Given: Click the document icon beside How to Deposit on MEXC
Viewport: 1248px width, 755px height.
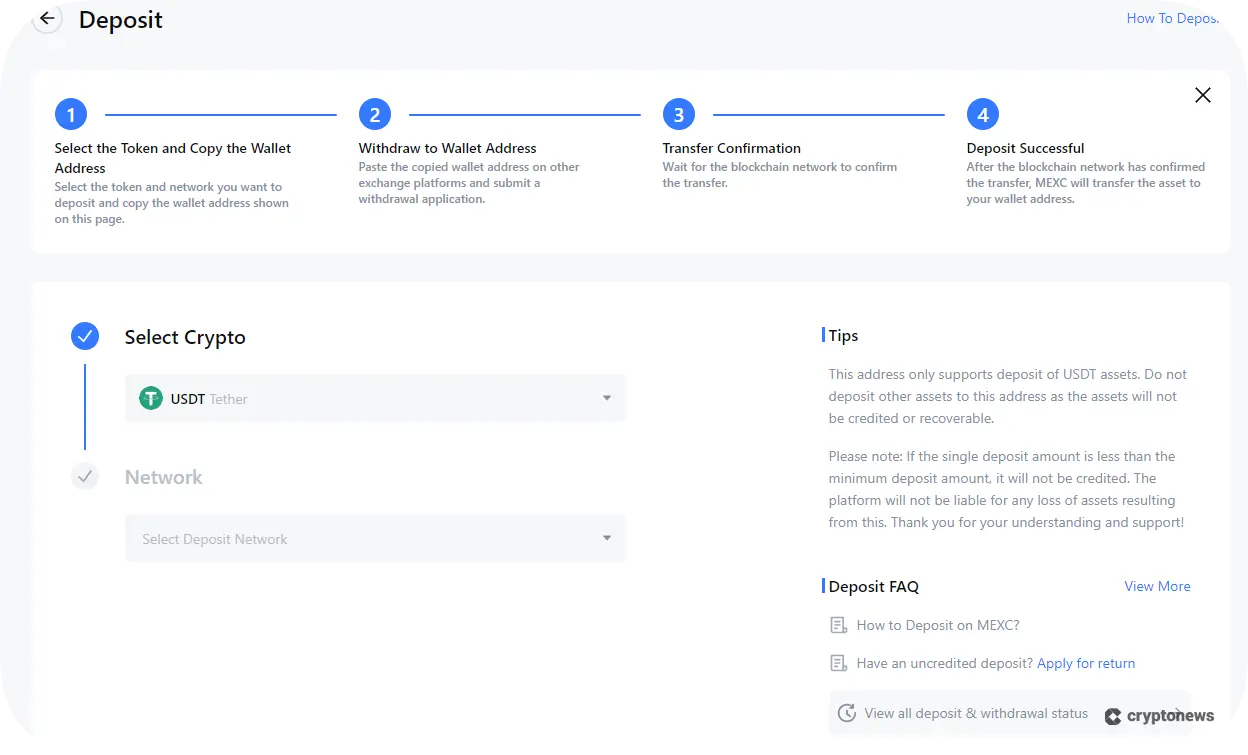Looking at the screenshot, I should coord(839,625).
